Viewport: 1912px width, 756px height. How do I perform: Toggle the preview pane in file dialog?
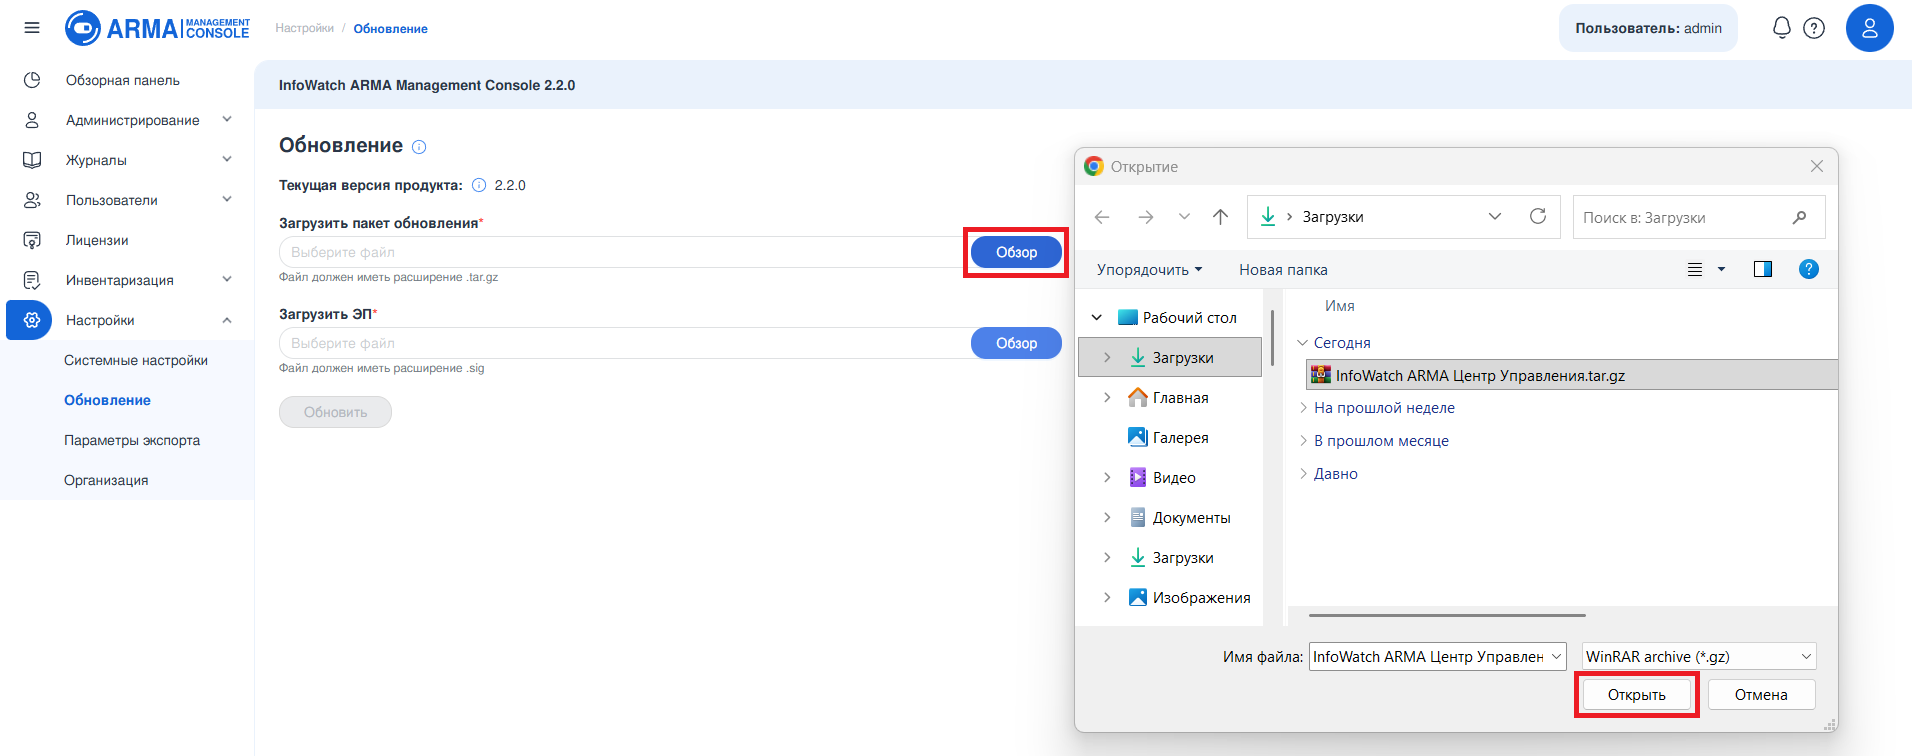[1763, 269]
